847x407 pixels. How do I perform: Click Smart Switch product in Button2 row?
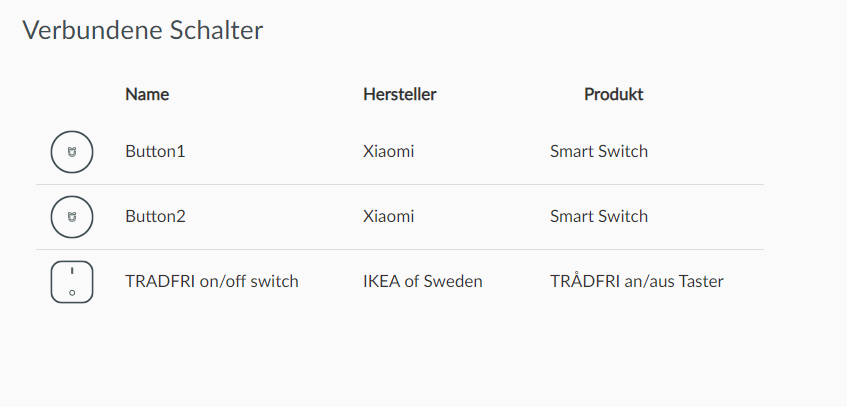click(x=598, y=217)
